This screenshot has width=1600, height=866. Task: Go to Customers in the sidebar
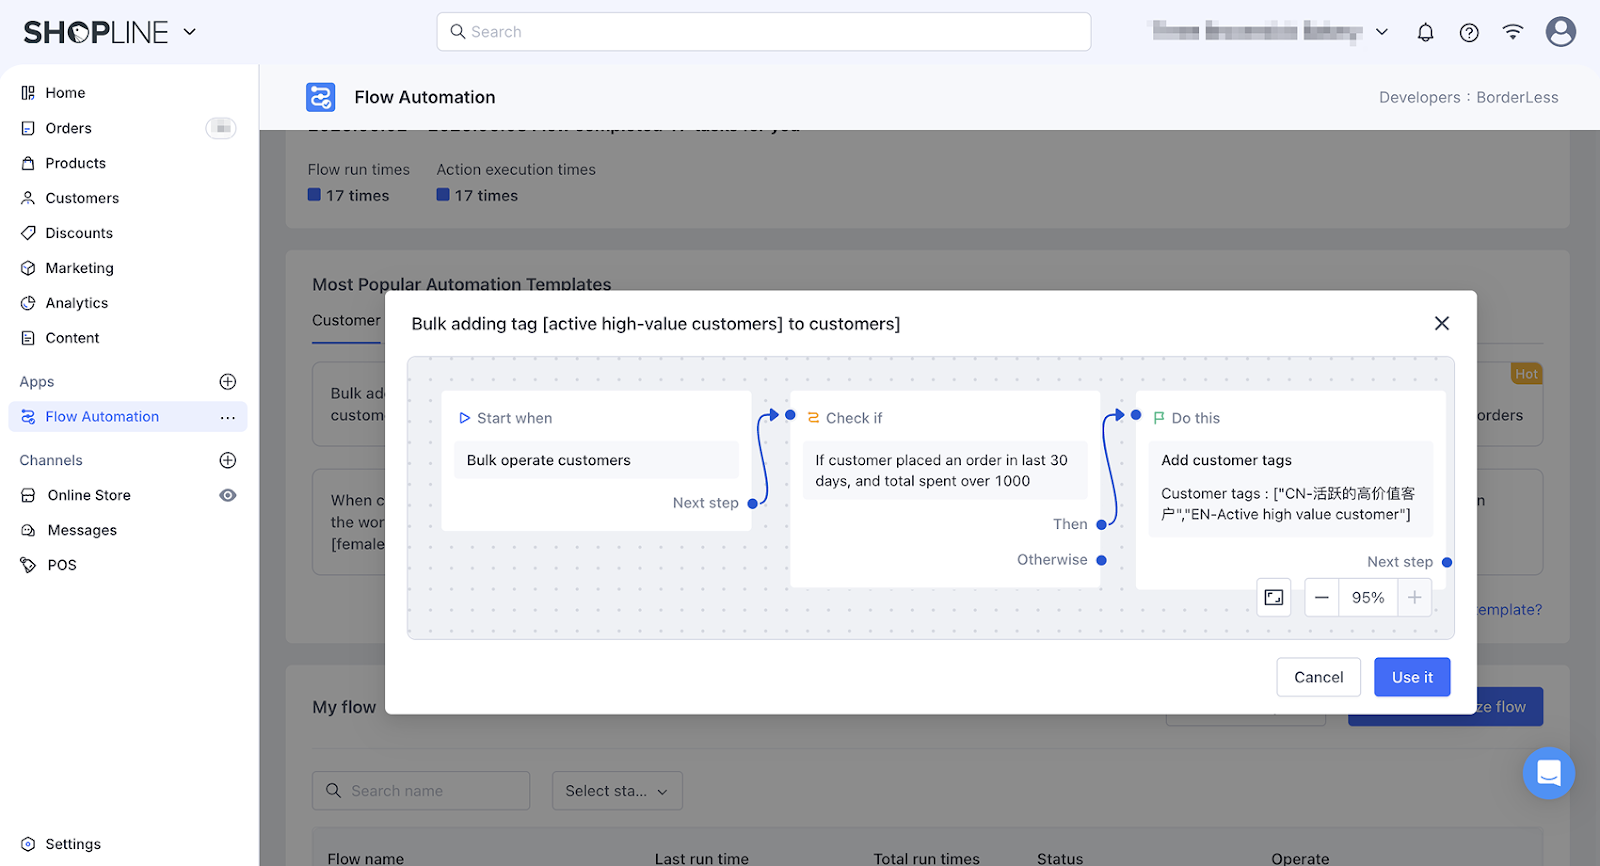pyautogui.click(x=82, y=198)
